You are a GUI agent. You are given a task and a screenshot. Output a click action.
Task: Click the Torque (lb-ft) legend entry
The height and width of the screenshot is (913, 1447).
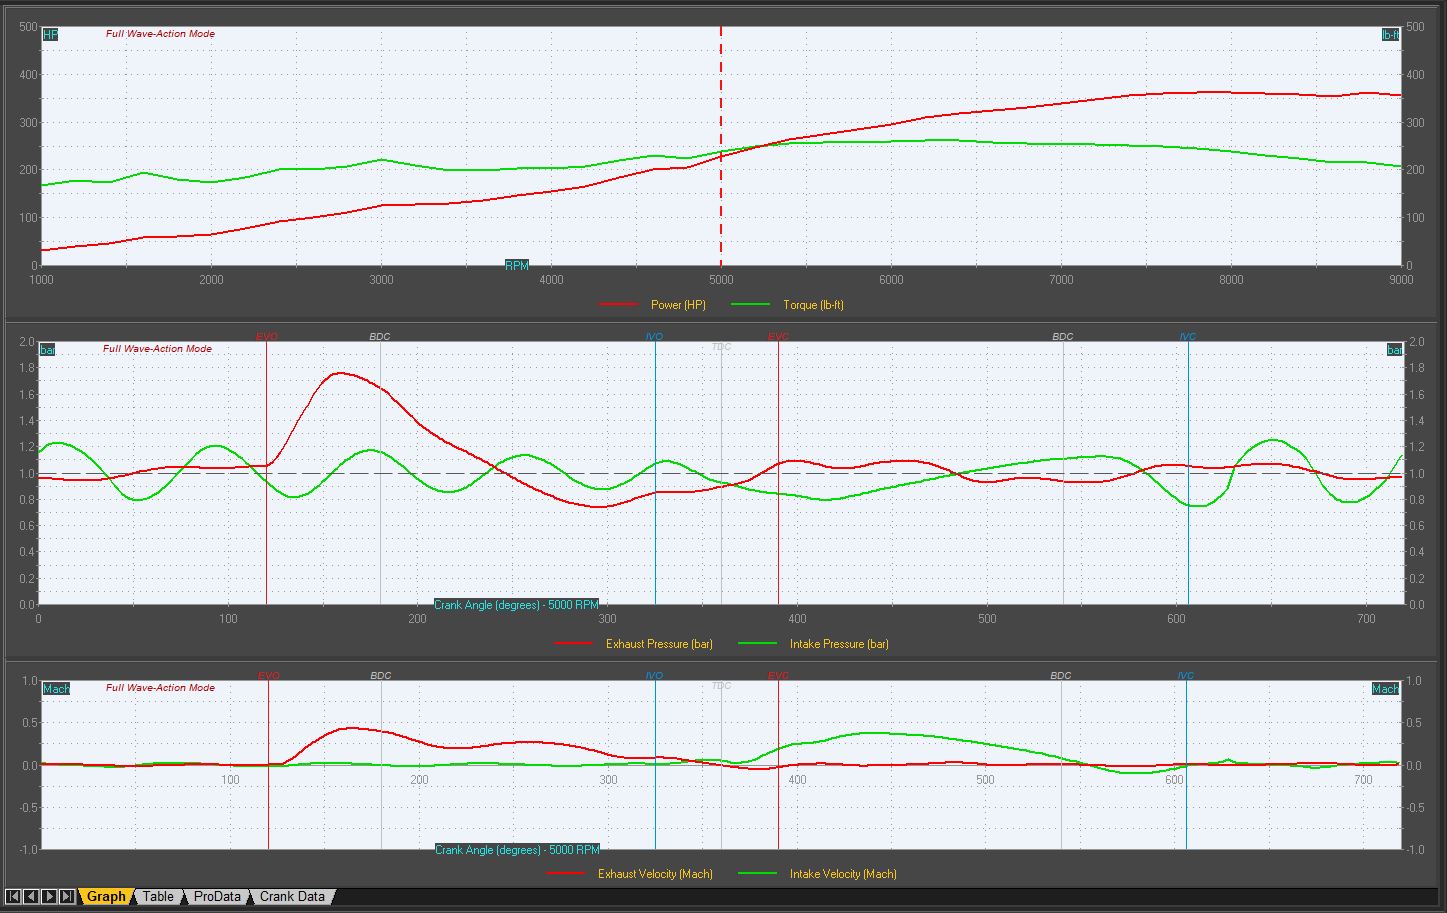pos(813,305)
